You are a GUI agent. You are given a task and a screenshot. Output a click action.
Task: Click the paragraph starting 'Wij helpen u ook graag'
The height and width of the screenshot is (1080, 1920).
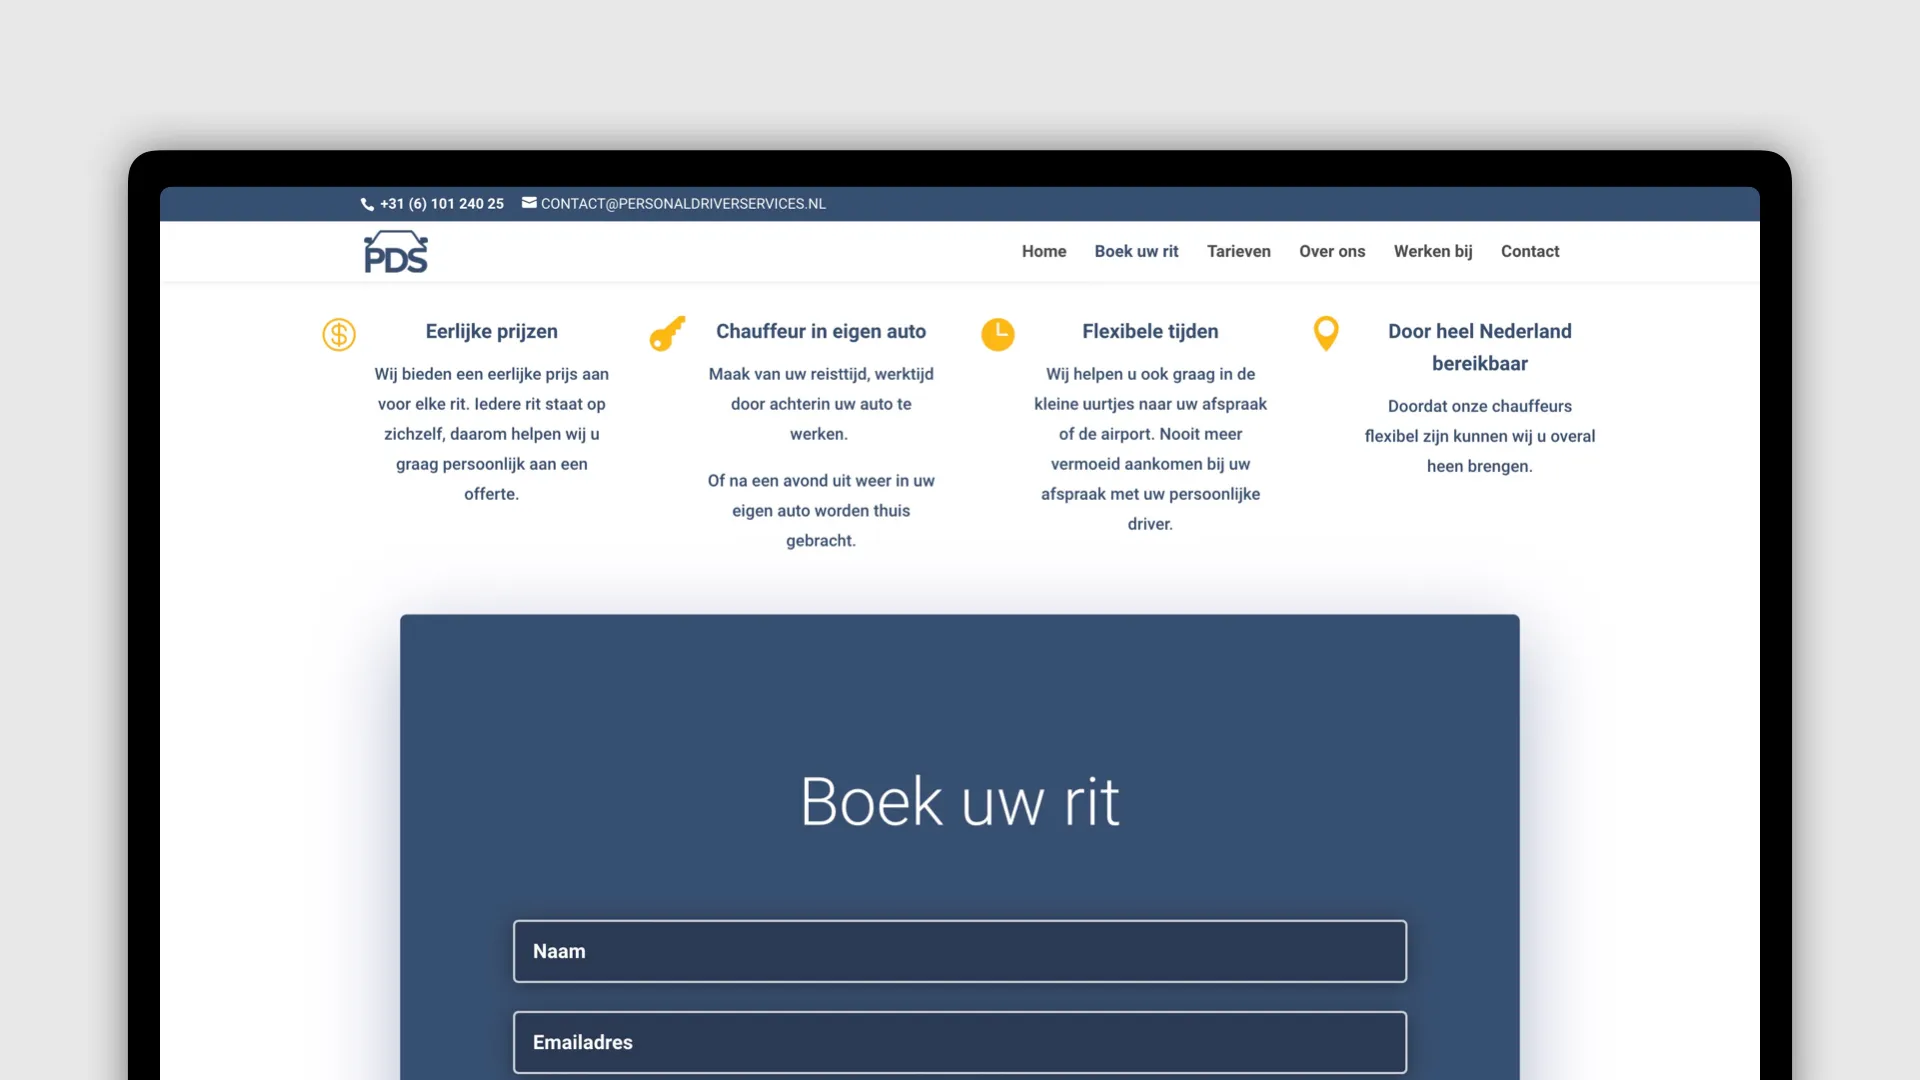pos(1150,449)
